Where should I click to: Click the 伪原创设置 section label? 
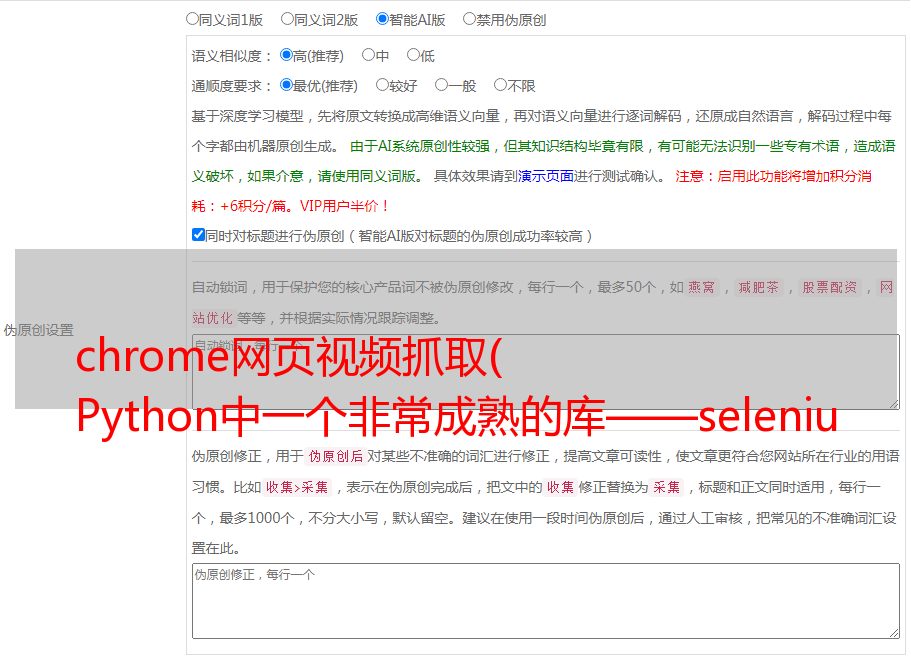tap(38, 330)
